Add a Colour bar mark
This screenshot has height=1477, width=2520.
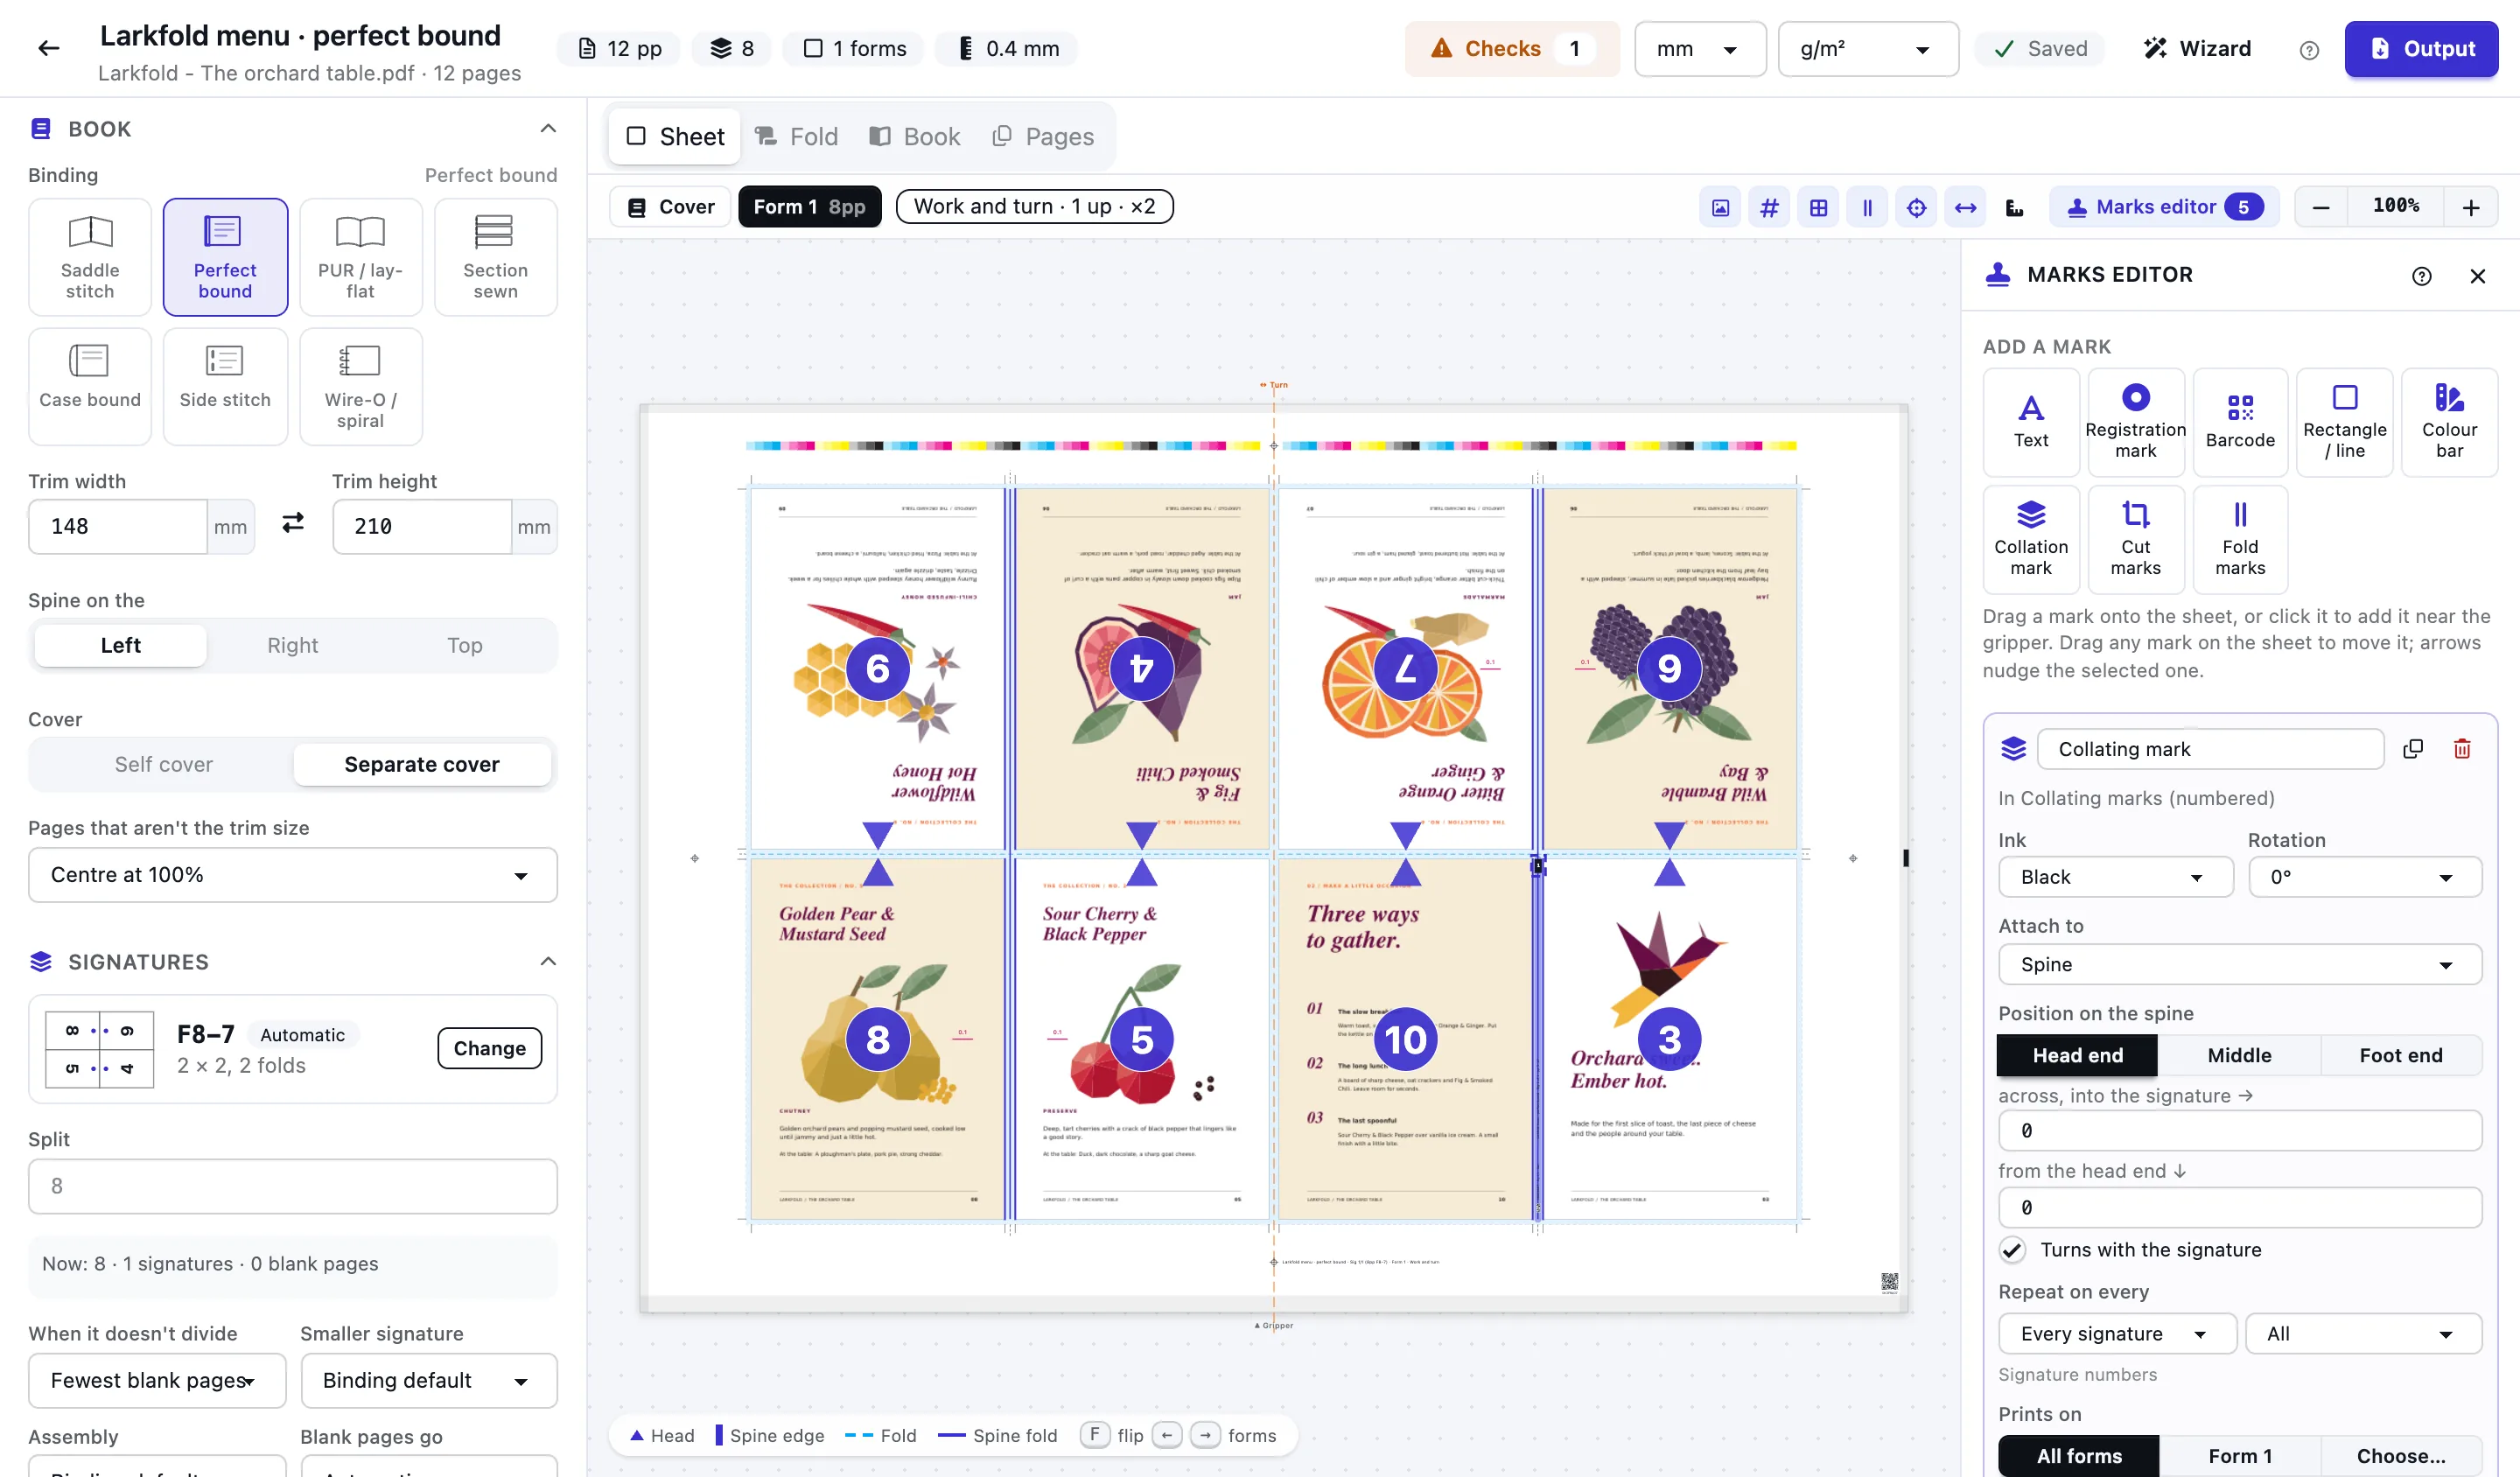click(2449, 422)
